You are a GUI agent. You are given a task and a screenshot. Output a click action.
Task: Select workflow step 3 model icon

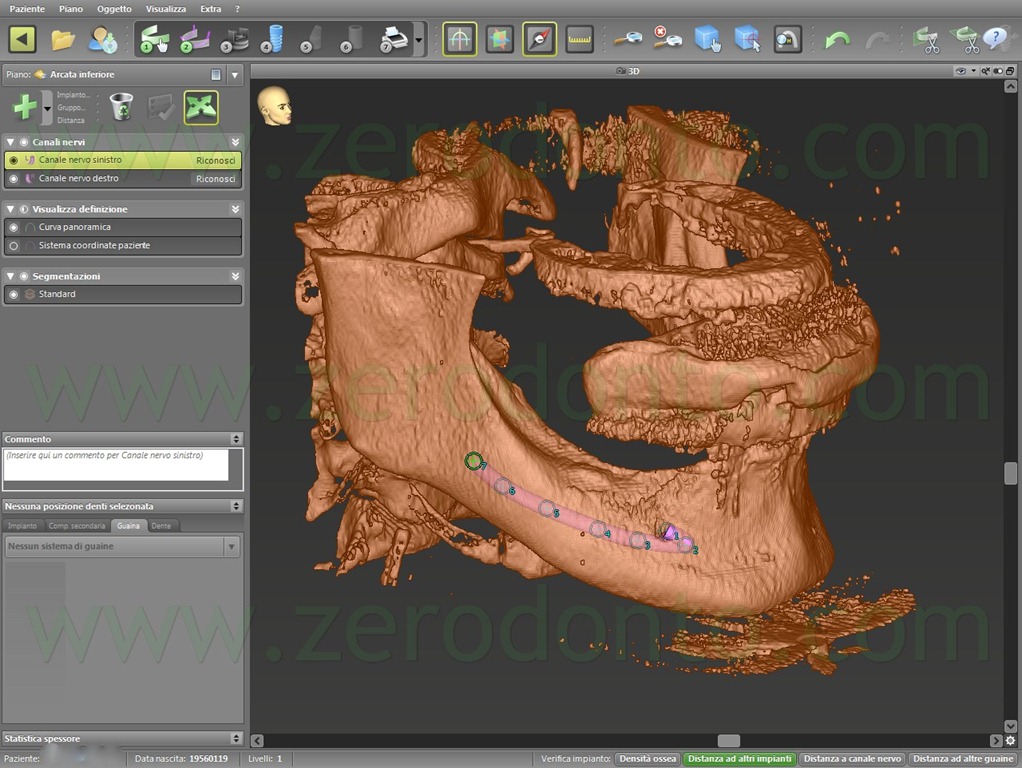(x=235, y=39)
